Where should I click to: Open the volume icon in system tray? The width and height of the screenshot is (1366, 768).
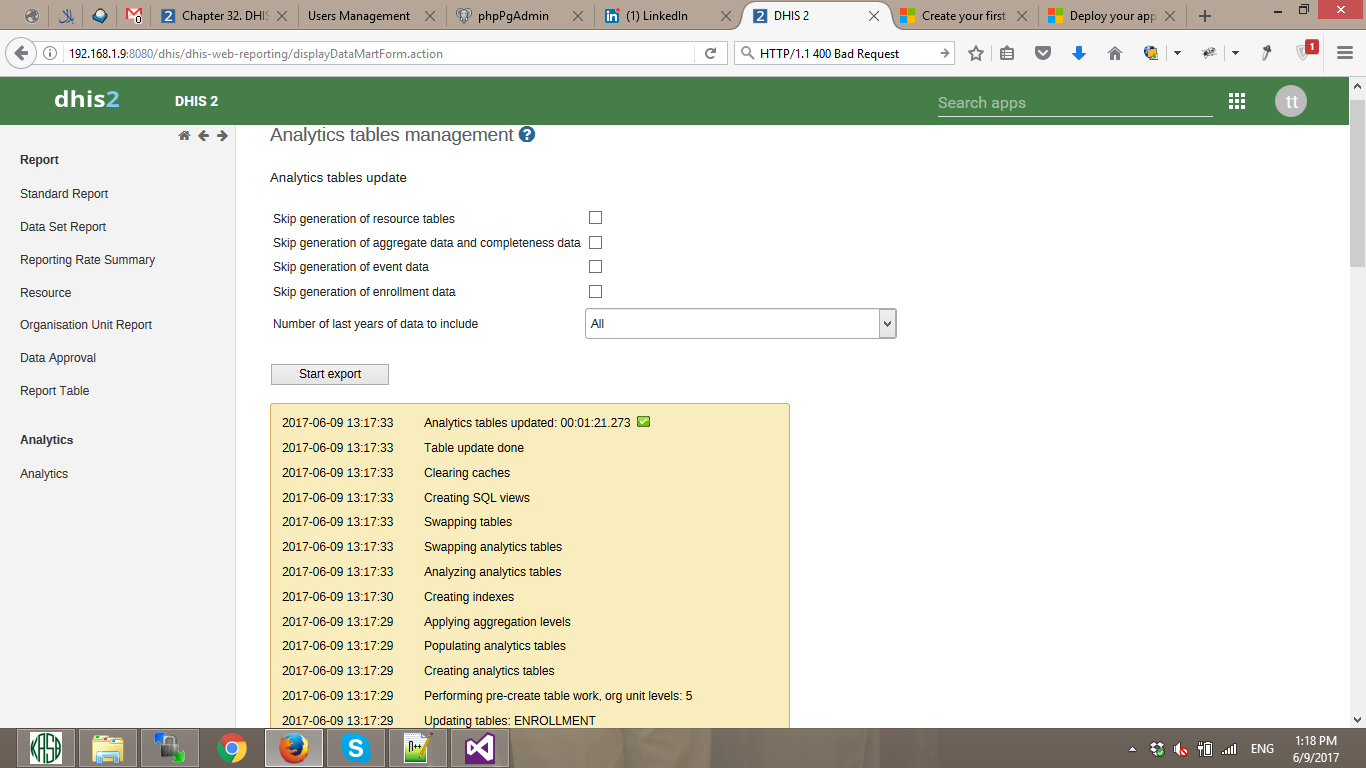(x=1181, y=749)
